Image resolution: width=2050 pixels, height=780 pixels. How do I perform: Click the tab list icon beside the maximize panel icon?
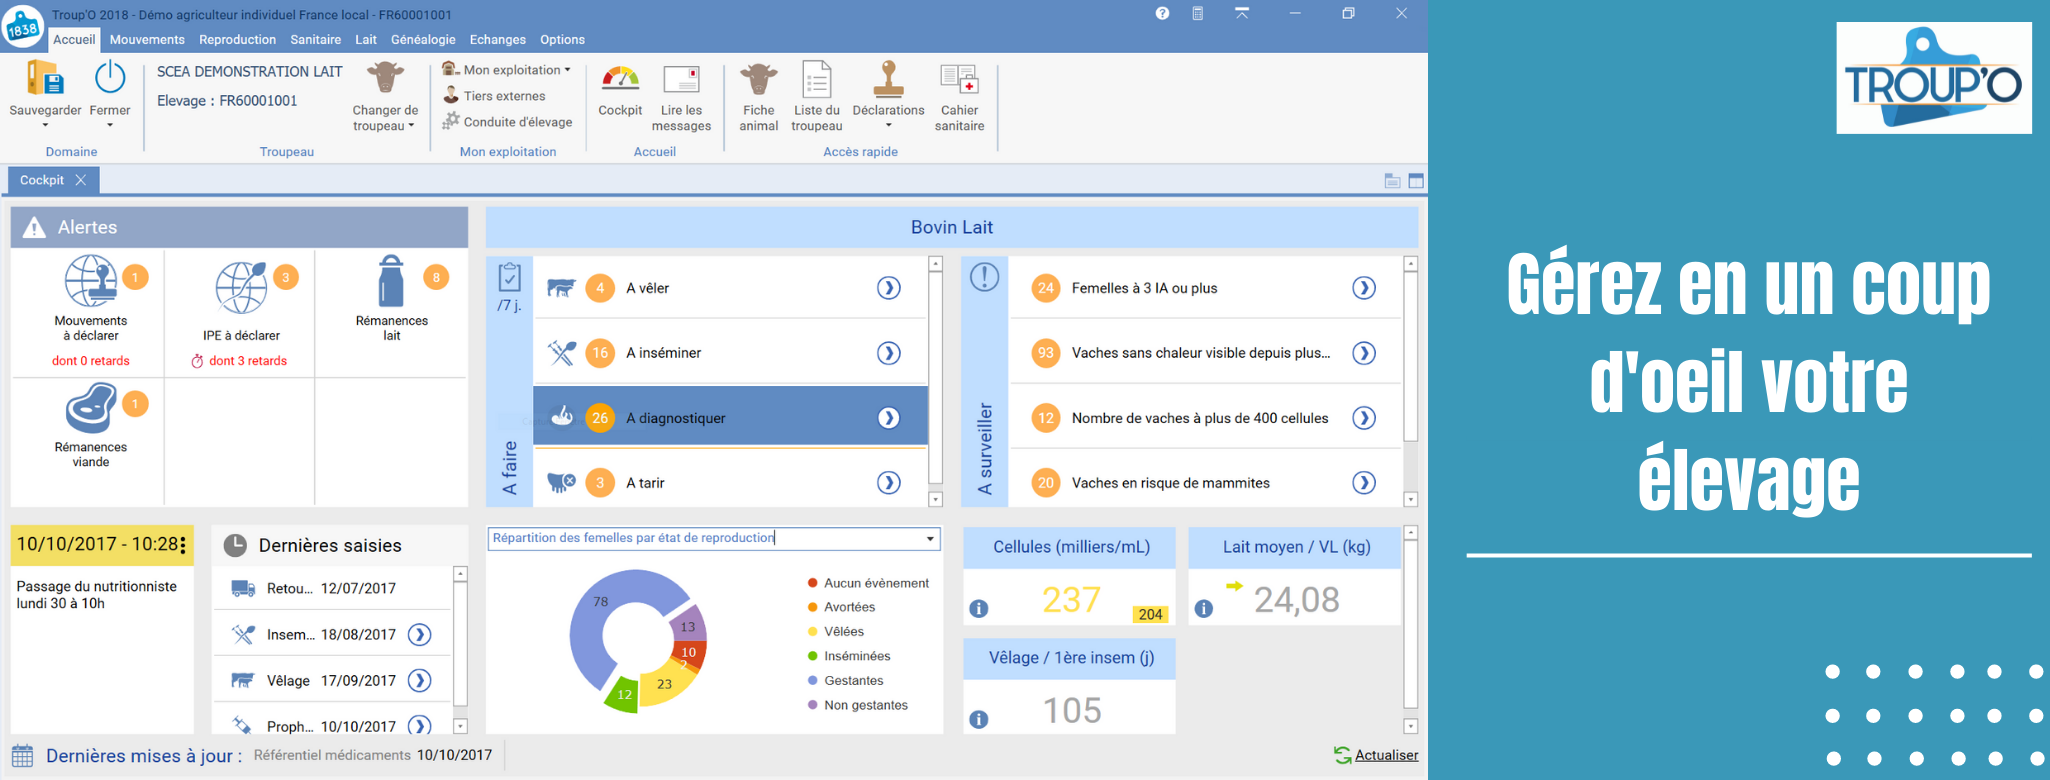click(1392, 181)
